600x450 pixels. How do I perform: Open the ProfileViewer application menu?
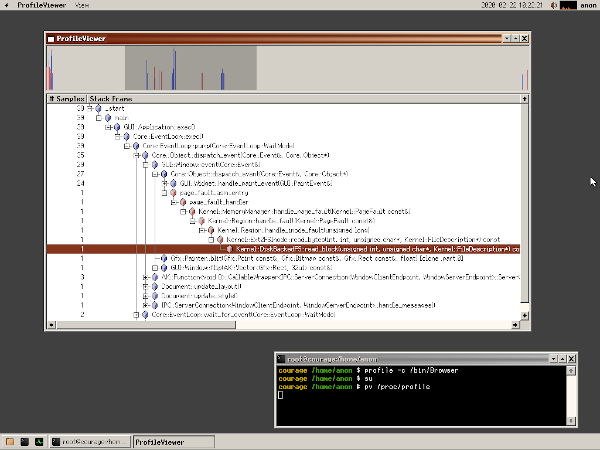[x=42, y=5]
